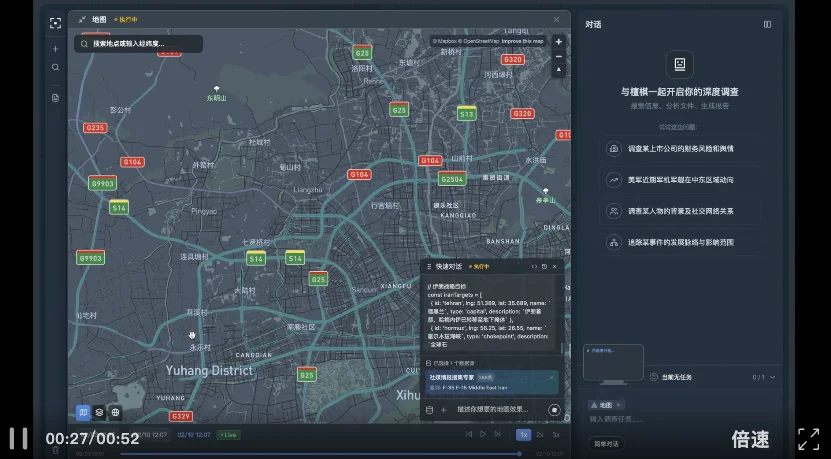This screenshot has width=831, height=459.
Task: Open history in the quick chat panel
Action: click(545, 267)
